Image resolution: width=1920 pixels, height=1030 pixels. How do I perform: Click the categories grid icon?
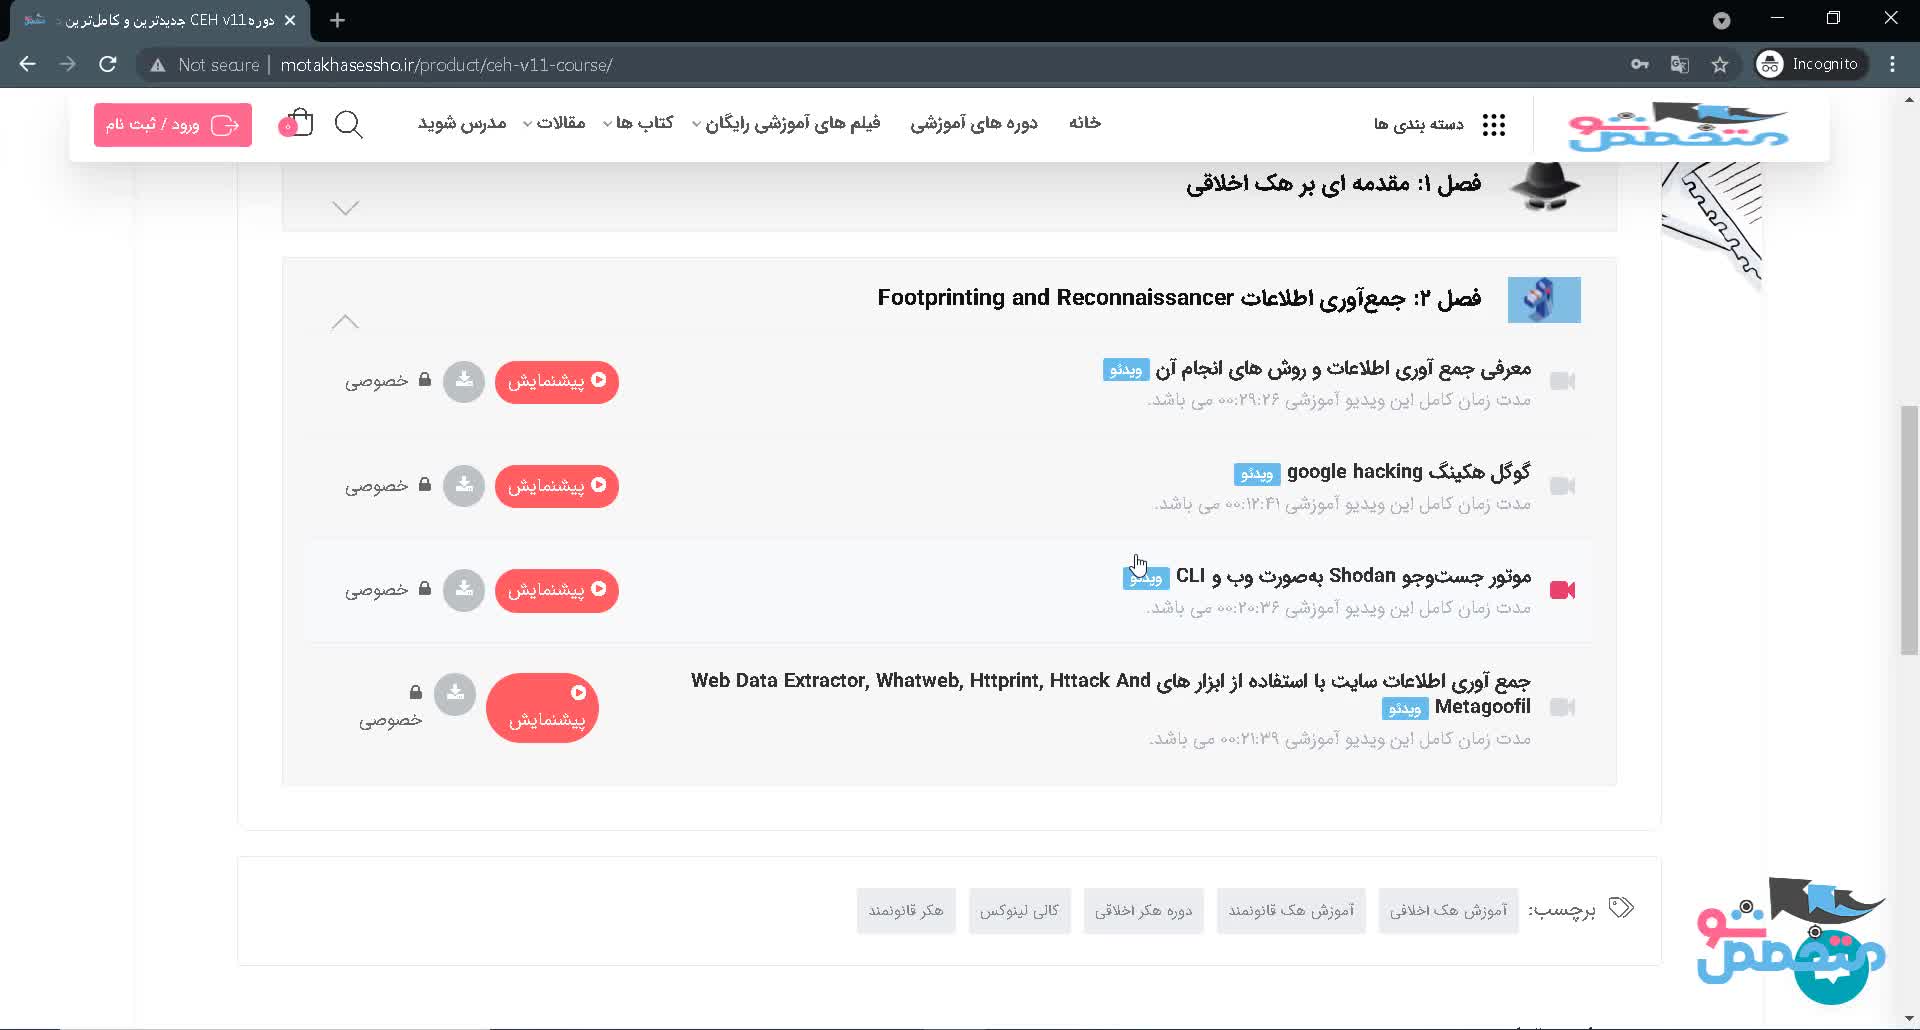[1493, 125]
